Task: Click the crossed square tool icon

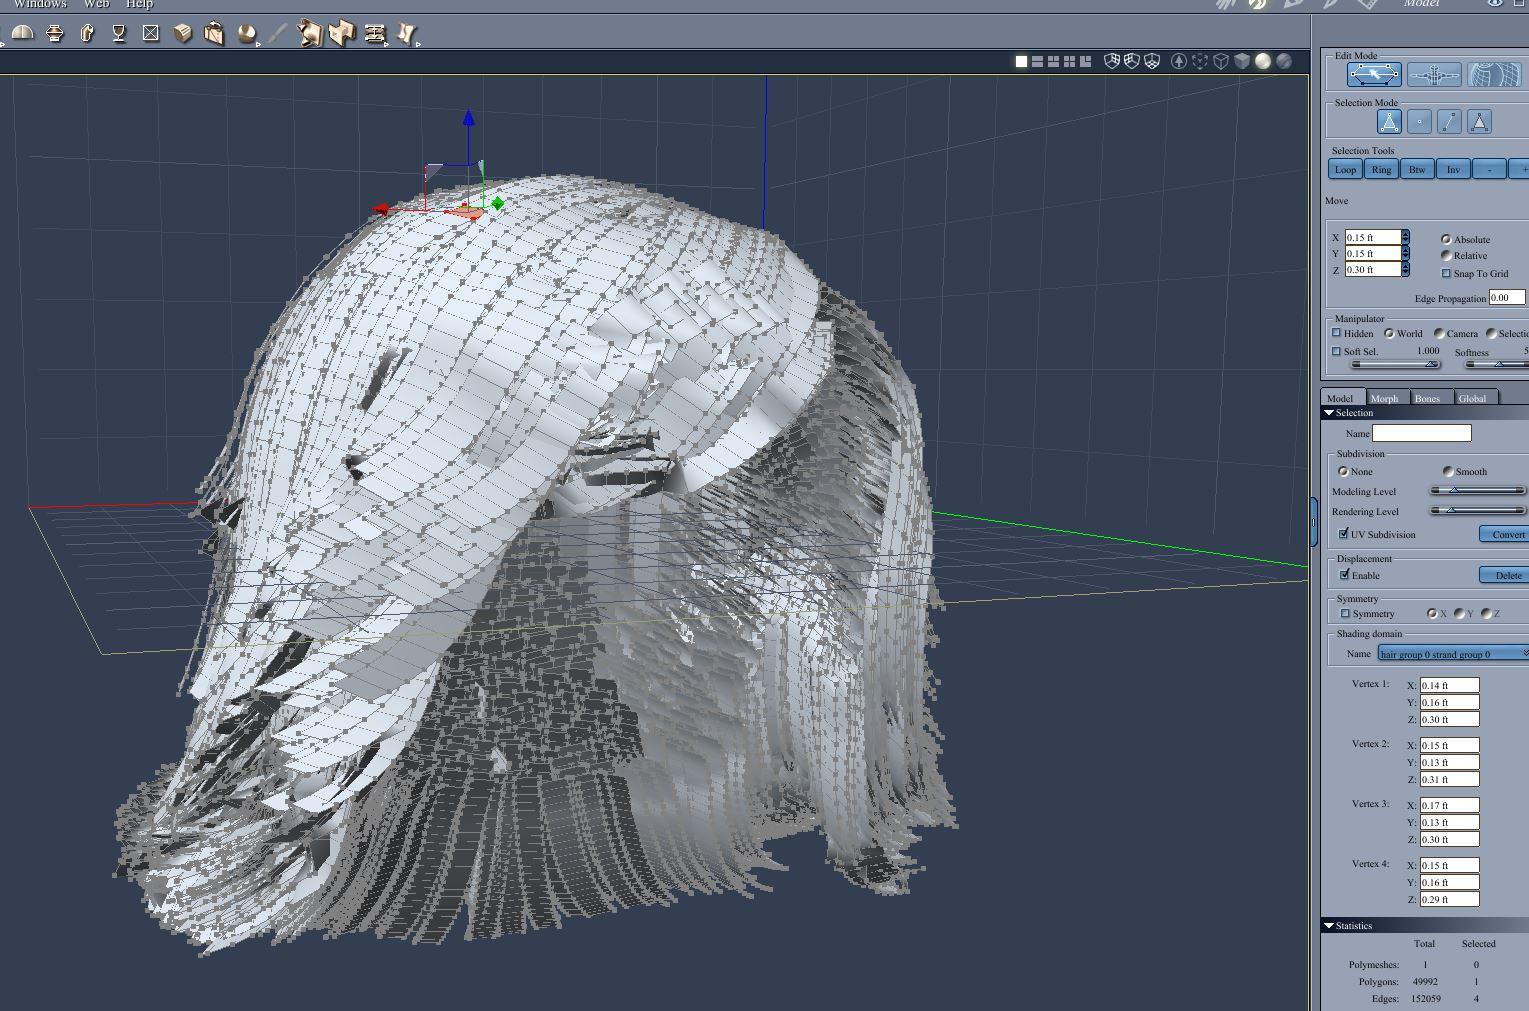Action: click(151, 33)
